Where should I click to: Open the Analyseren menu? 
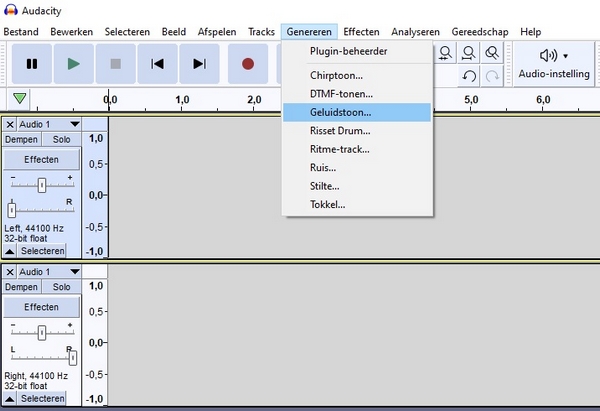tap(415, 32)
